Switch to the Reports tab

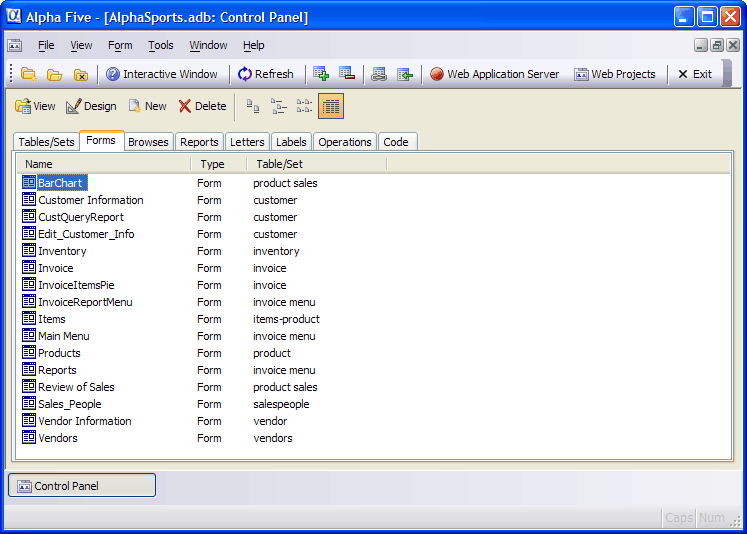click(199, 142)
